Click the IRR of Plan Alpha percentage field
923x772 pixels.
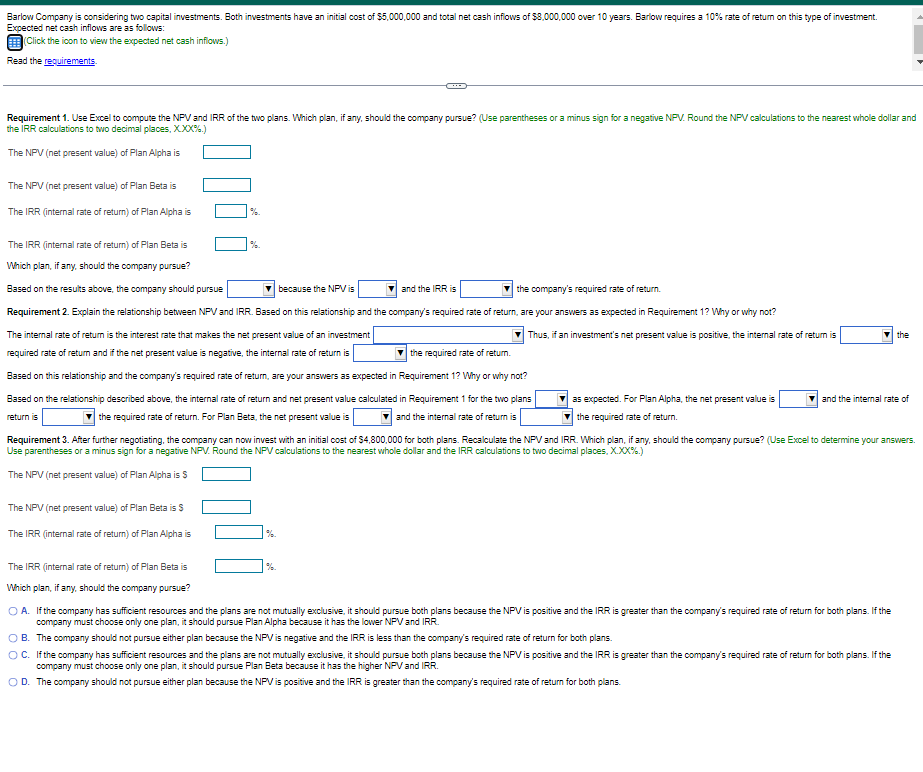click(229, 211)
